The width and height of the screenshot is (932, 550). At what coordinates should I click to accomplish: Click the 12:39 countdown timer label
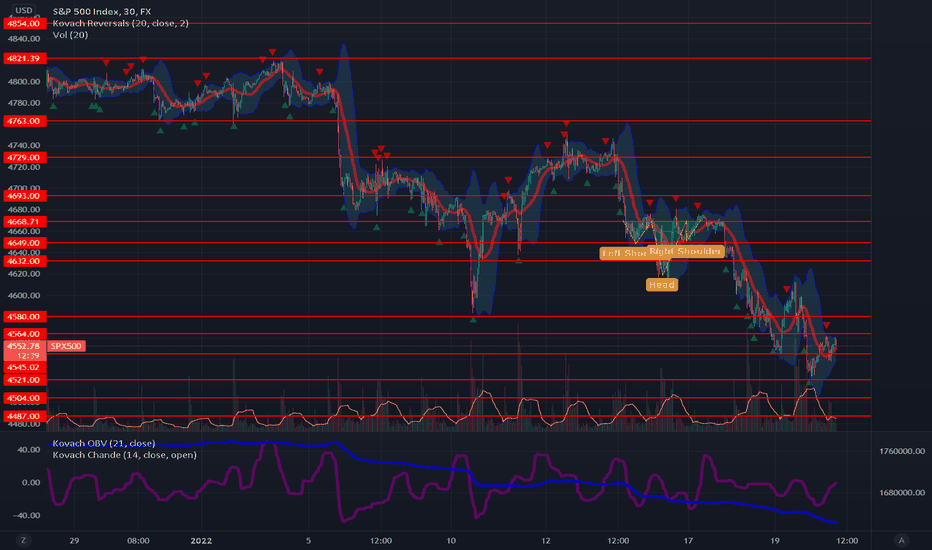(28, 356)
